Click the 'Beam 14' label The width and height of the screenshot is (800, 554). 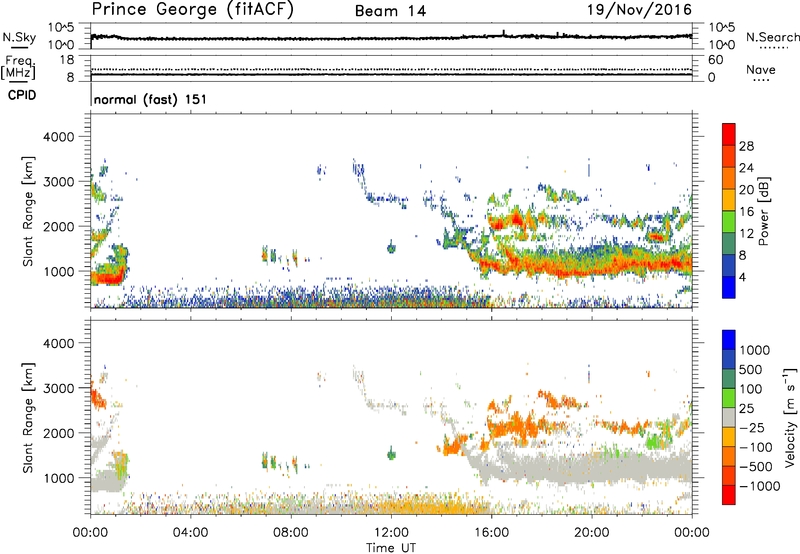[x=390, y=11]
